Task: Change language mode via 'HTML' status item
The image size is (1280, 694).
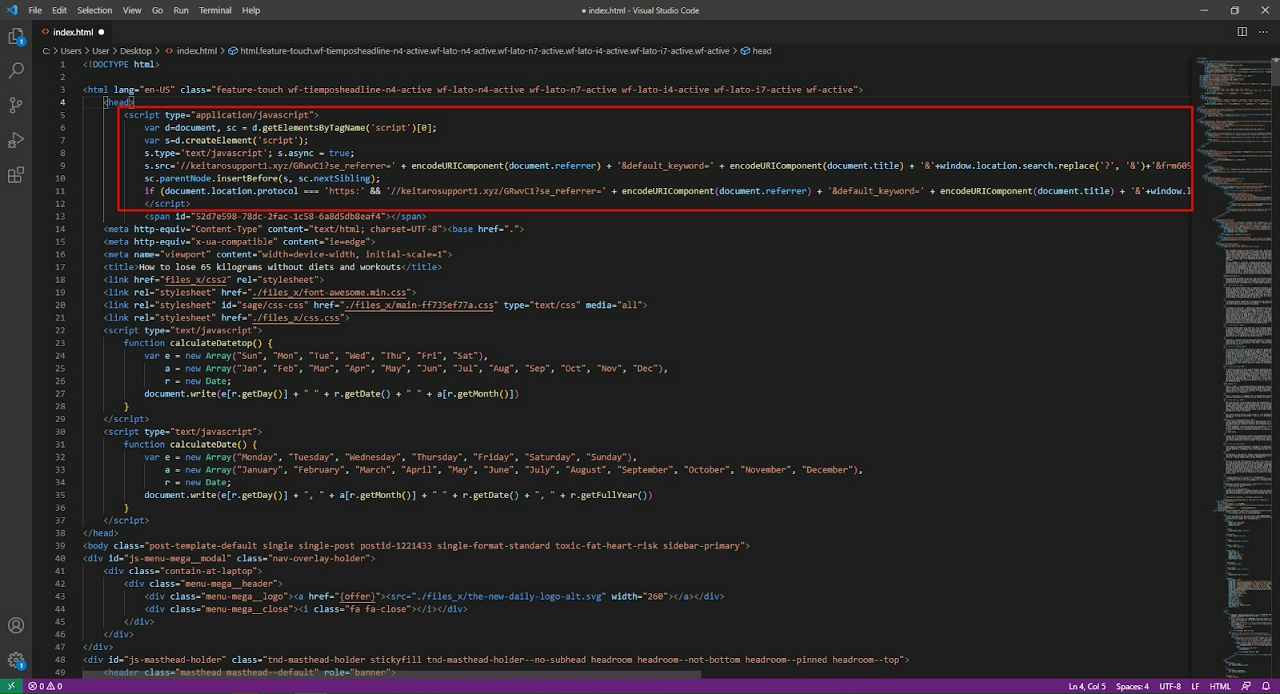Action: (1220, 686)
